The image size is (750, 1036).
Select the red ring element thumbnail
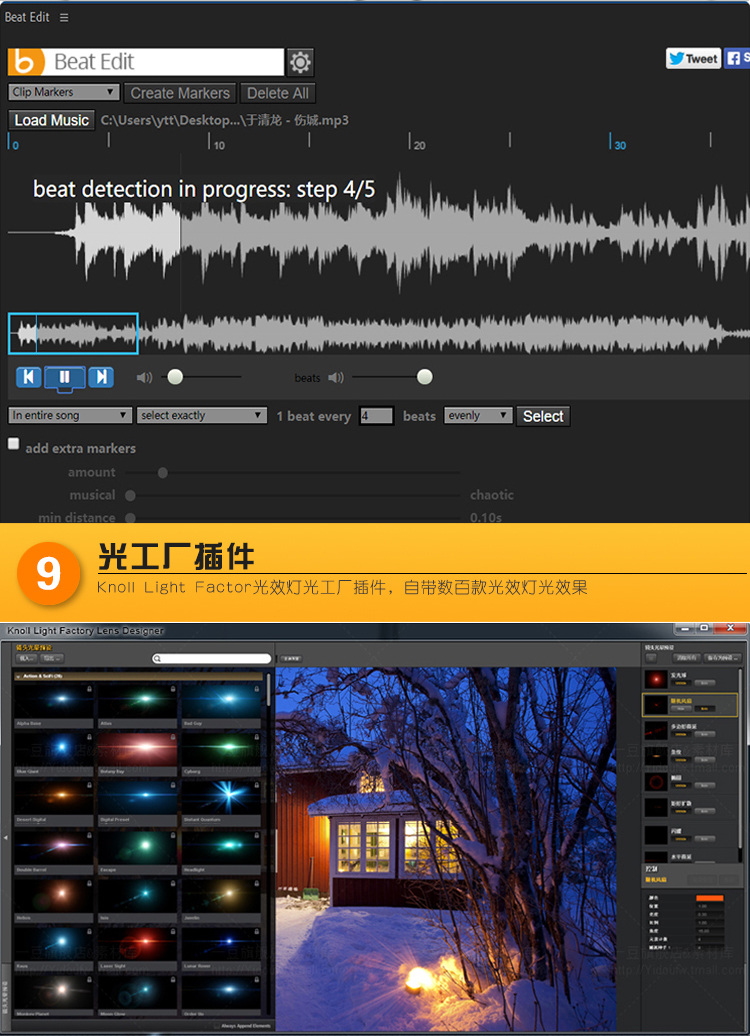coord(656,783)
